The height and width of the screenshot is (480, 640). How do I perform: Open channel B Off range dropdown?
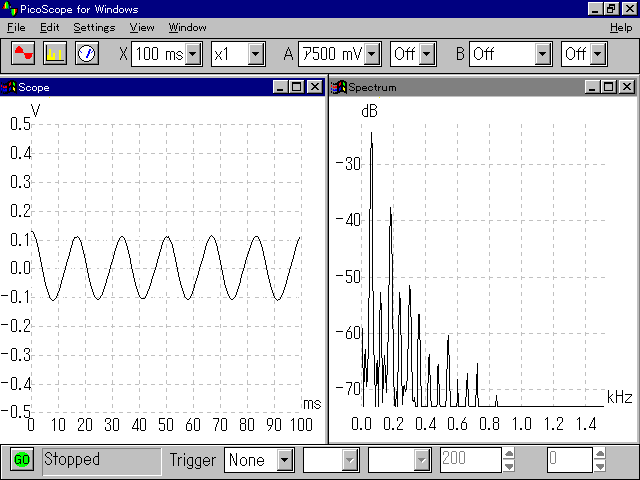543,54
